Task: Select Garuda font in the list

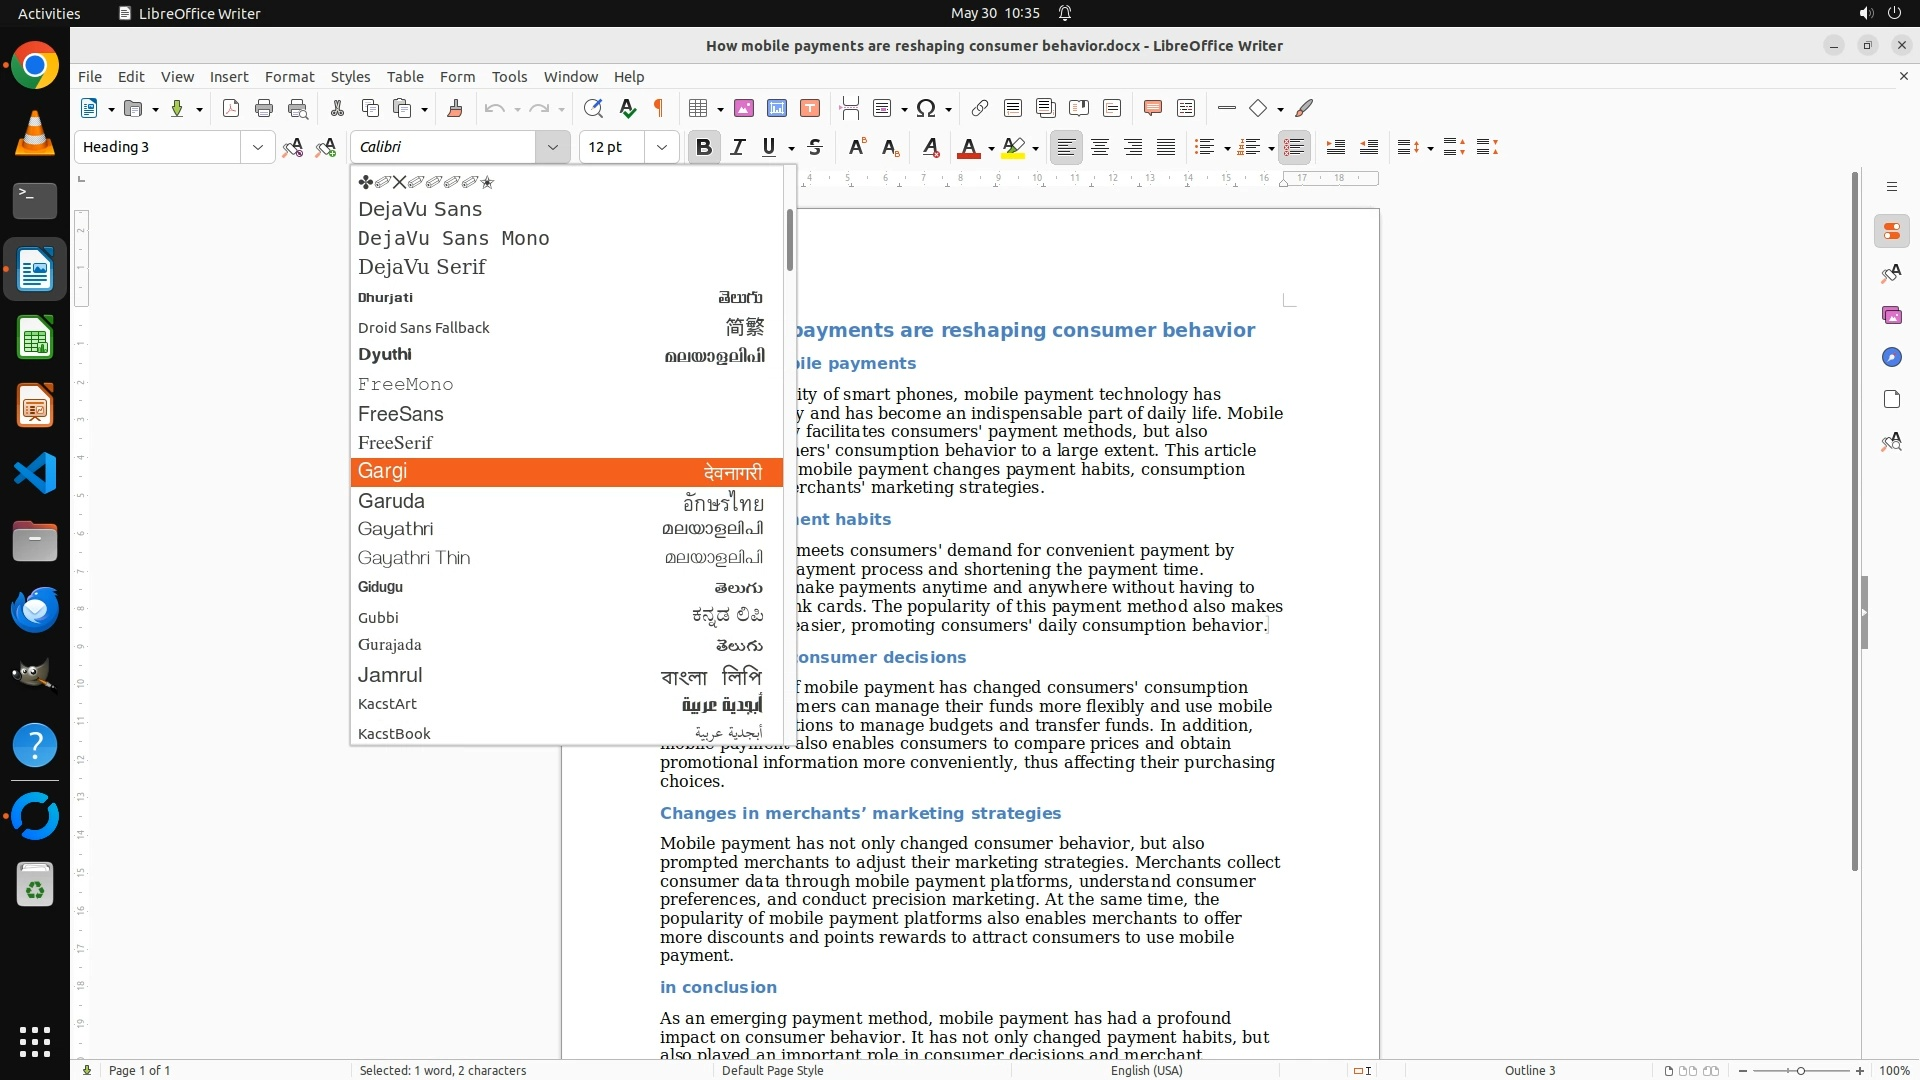Action: [x=392, y=501]
